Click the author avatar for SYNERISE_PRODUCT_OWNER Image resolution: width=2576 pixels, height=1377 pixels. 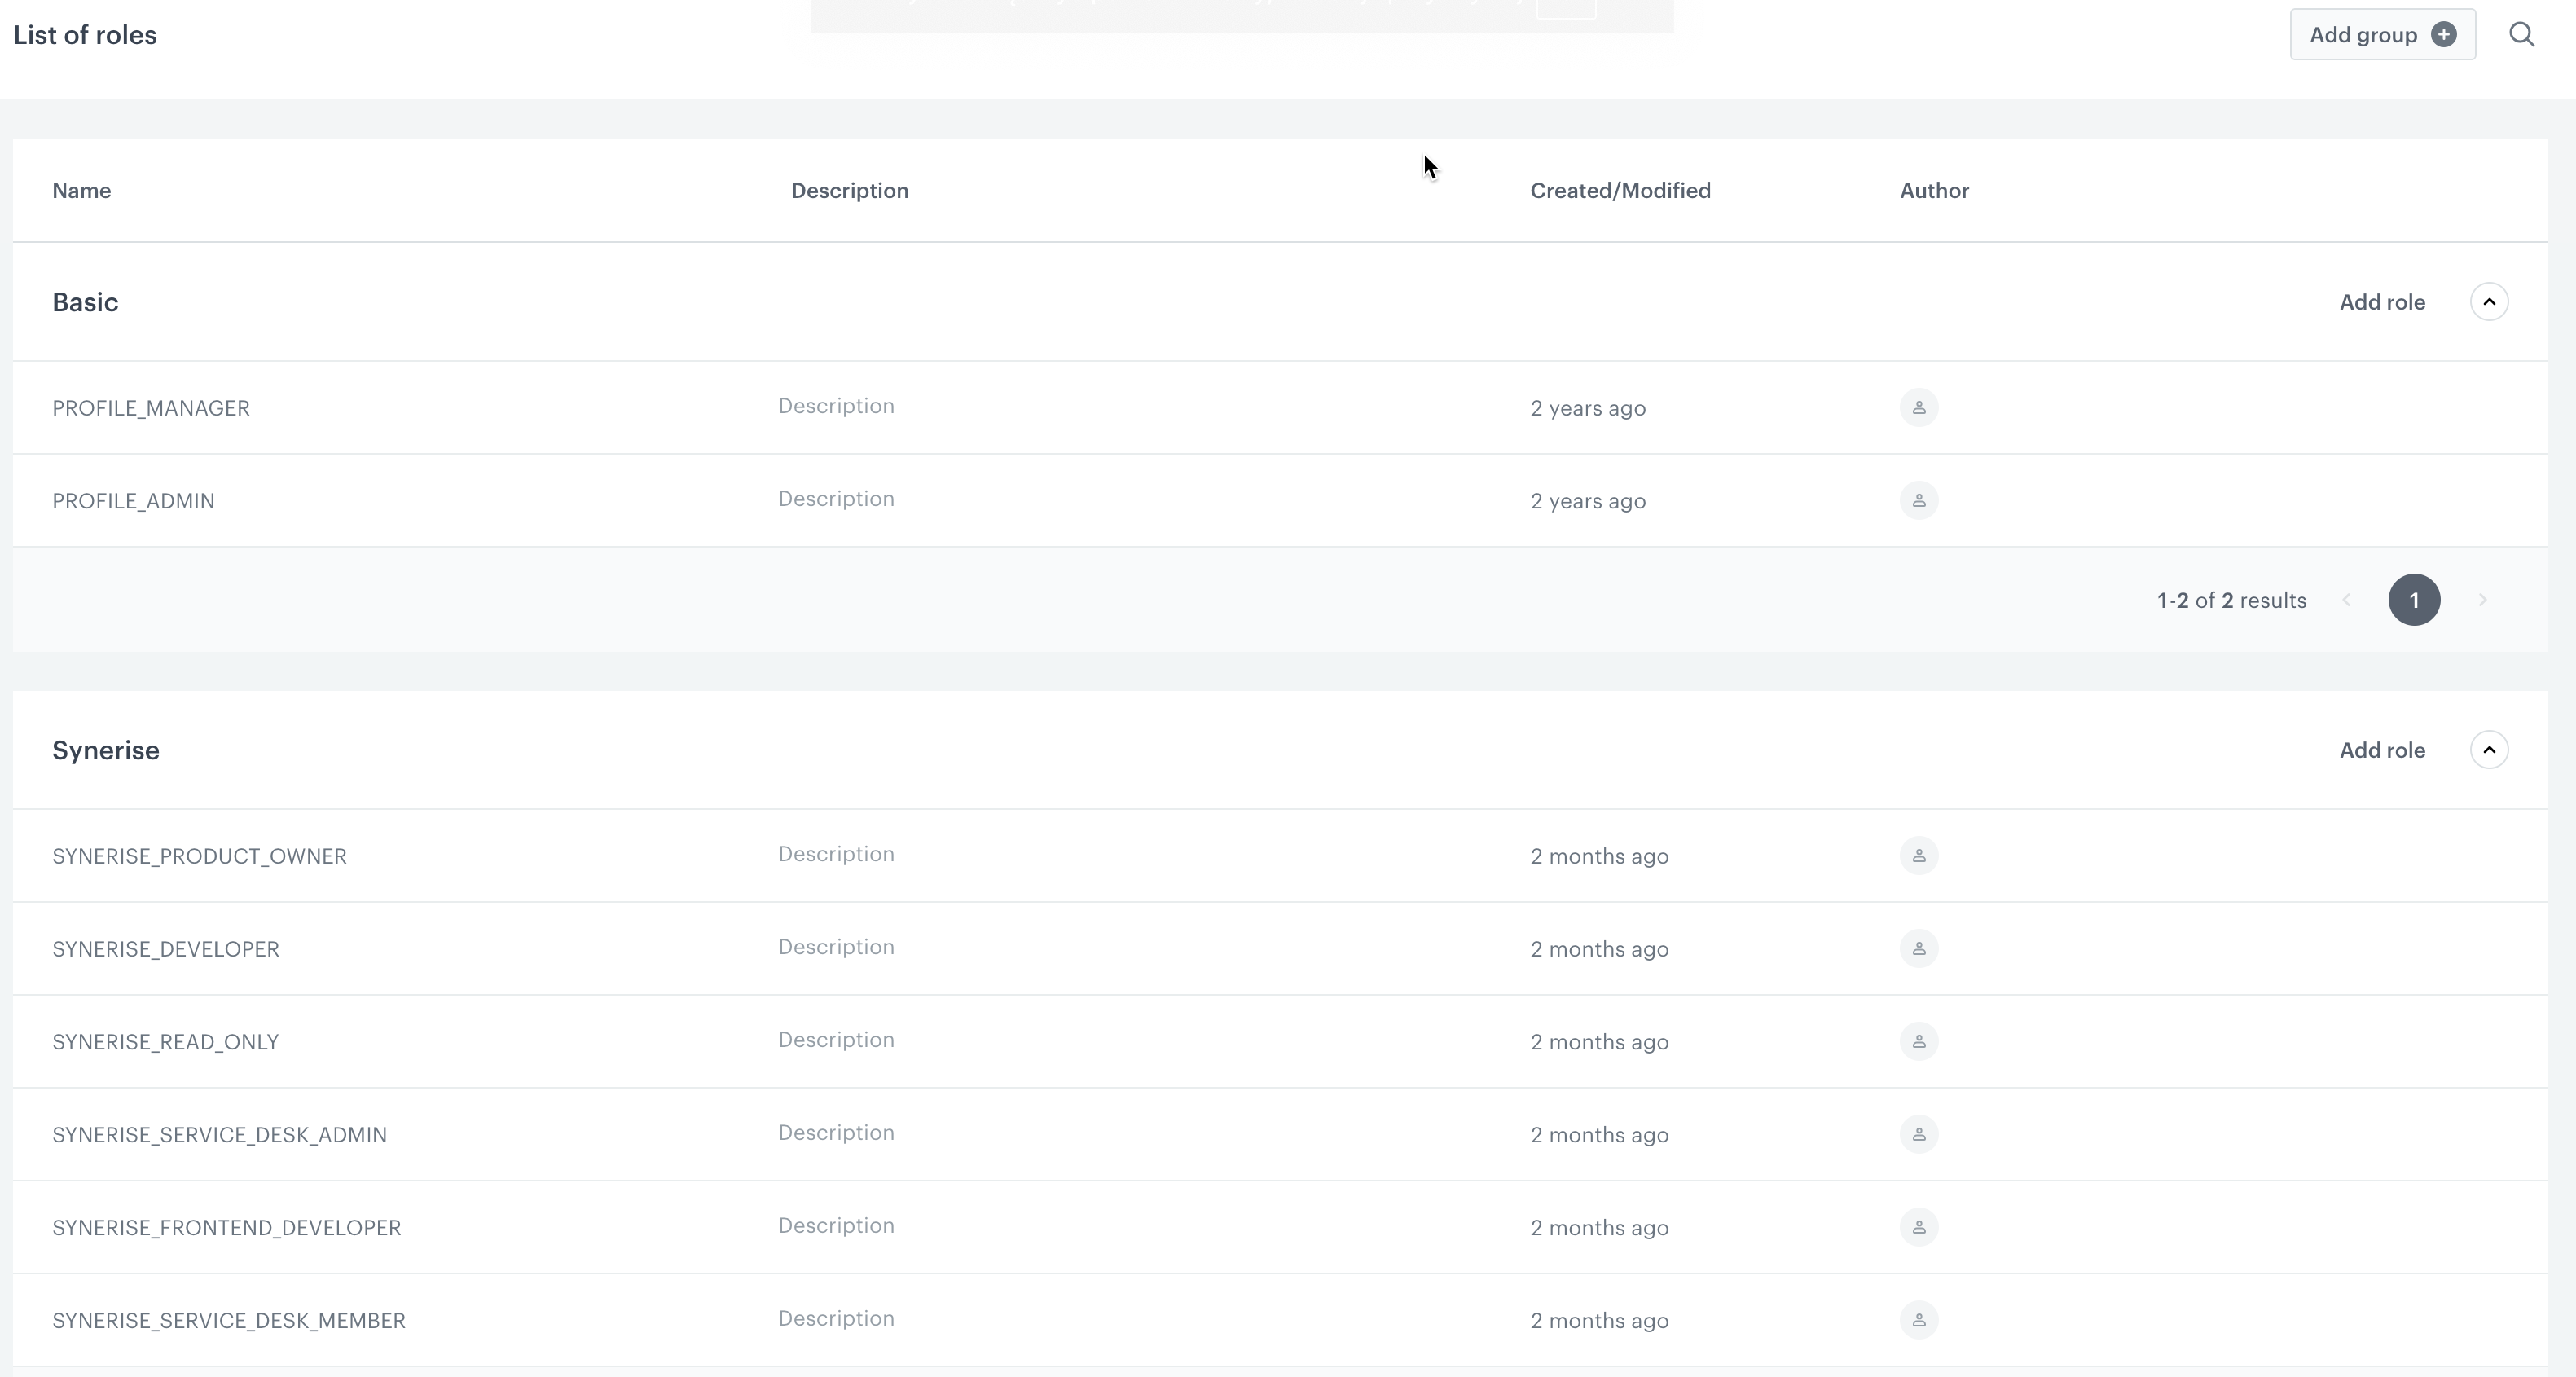pyautogui.click(x=1918, y=855)
